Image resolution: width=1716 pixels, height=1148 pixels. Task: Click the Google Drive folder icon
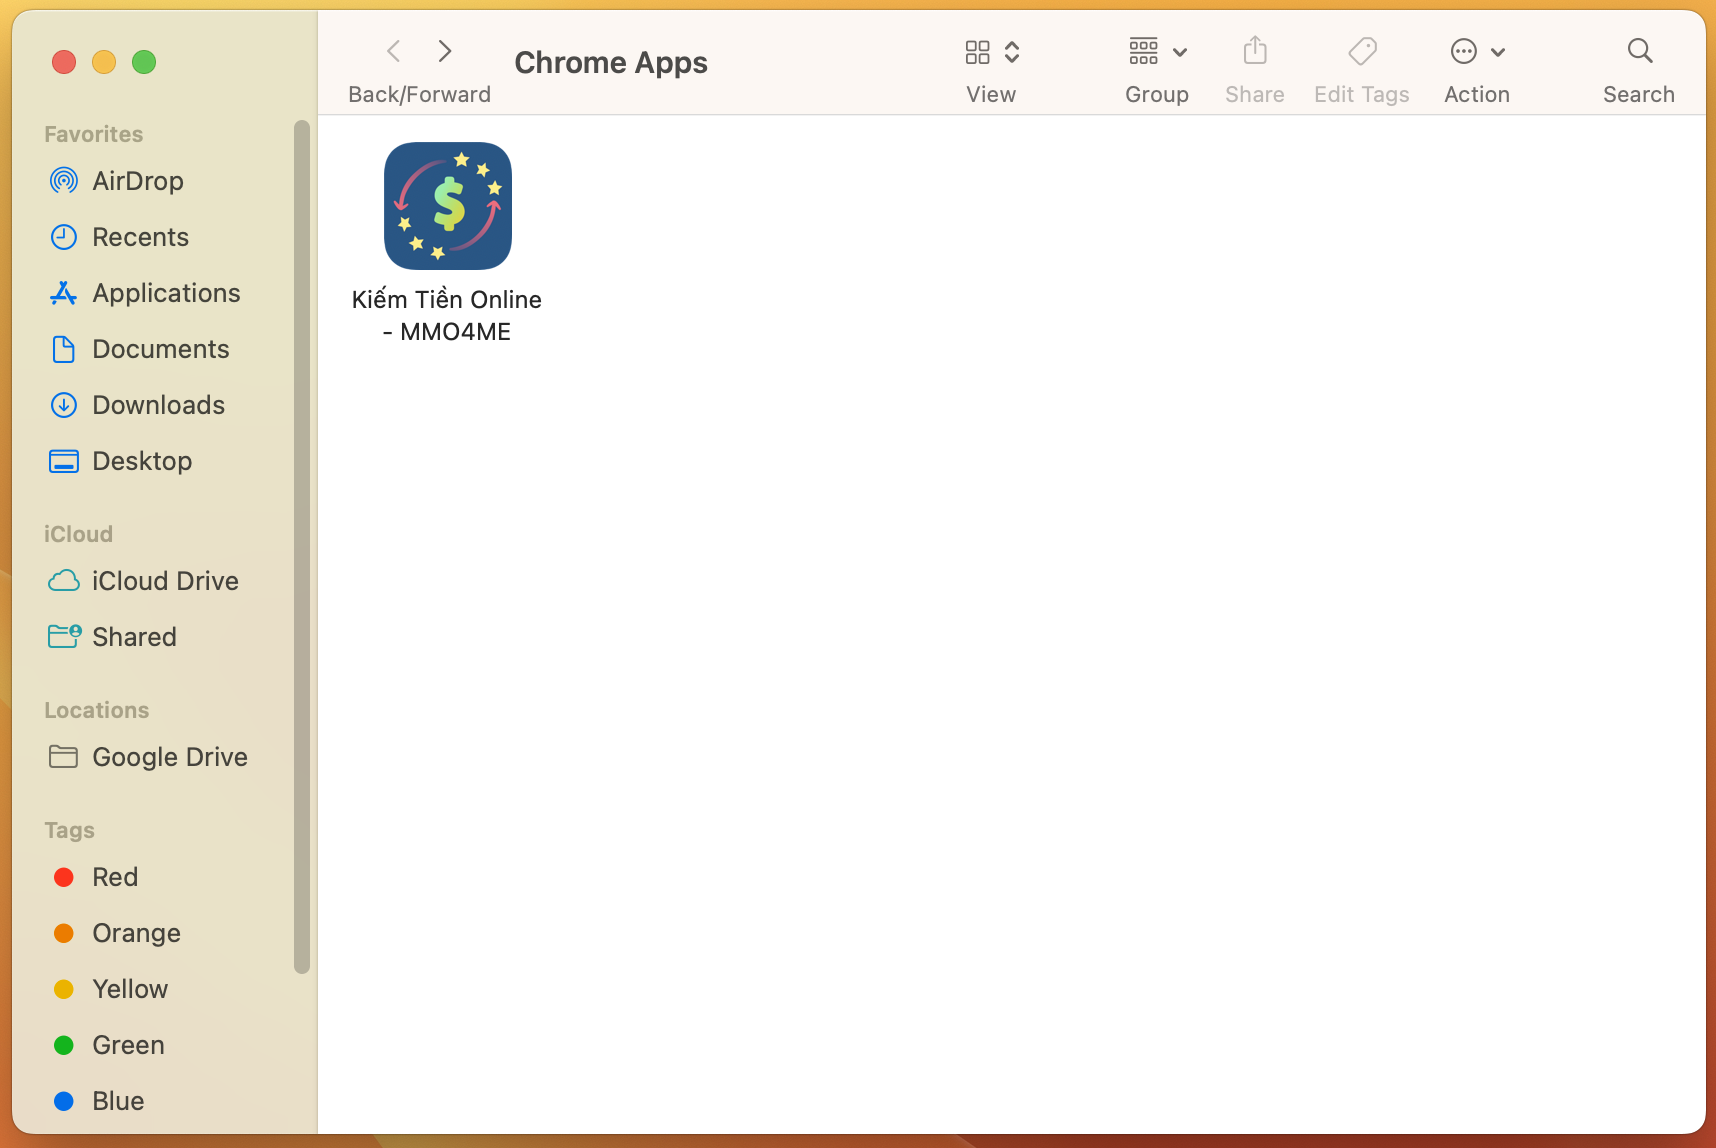pyautogui.click(x=64, y=757)
